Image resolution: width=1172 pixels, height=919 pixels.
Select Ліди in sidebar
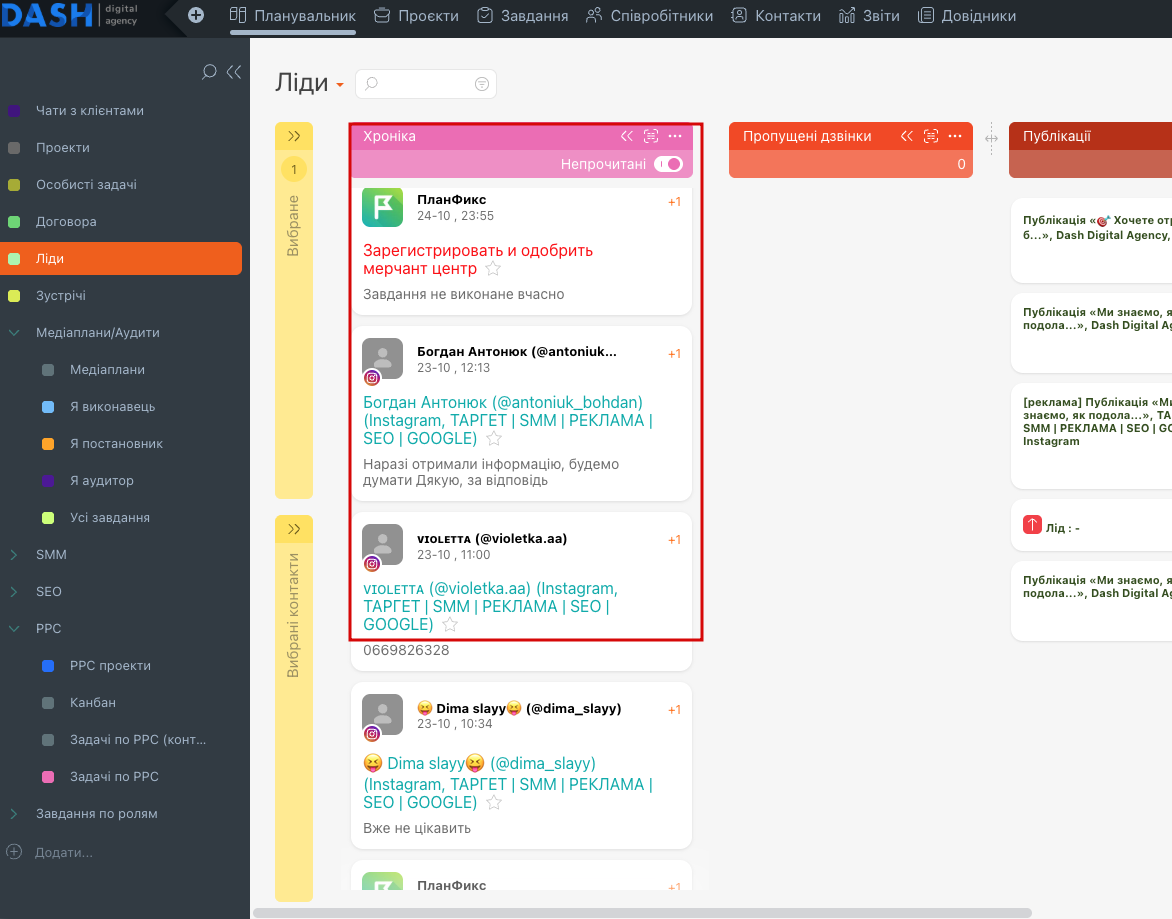[x=121, y=259]
